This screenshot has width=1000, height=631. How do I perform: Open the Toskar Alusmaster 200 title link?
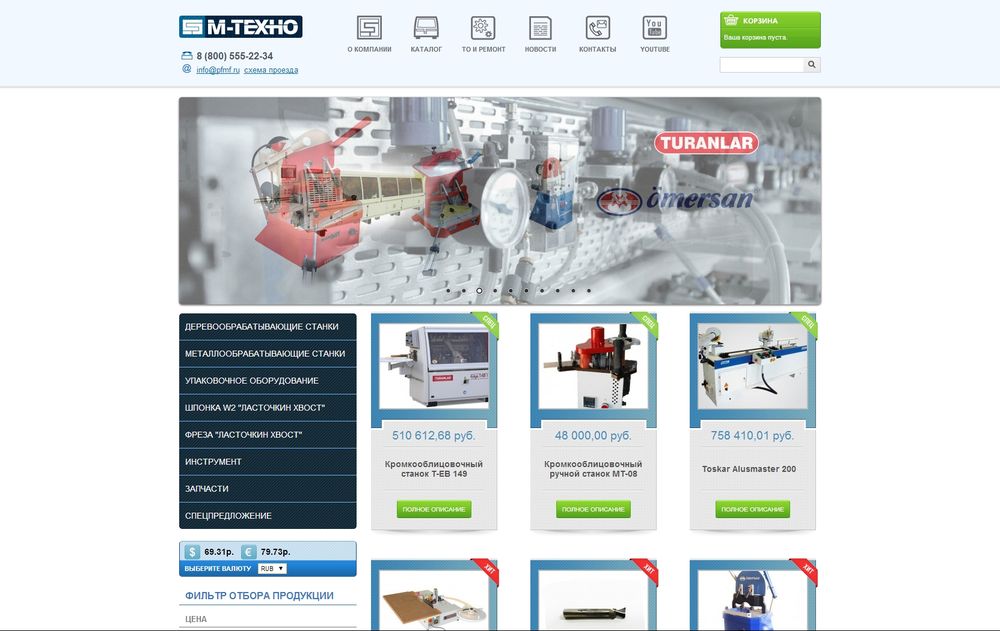[749, 469]
